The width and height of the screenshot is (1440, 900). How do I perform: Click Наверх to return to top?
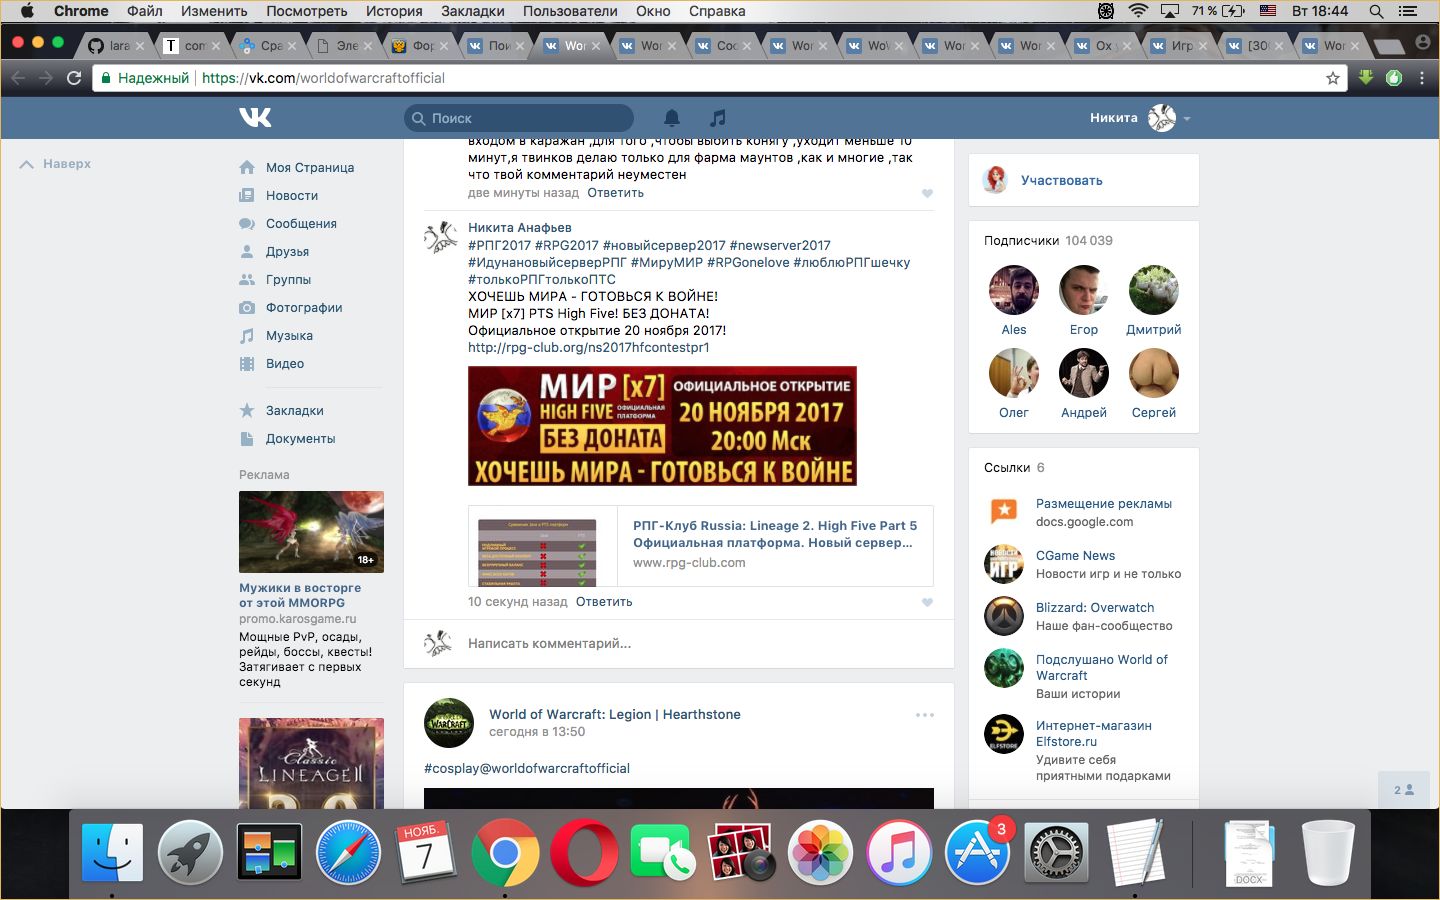[x=56, y=164]
